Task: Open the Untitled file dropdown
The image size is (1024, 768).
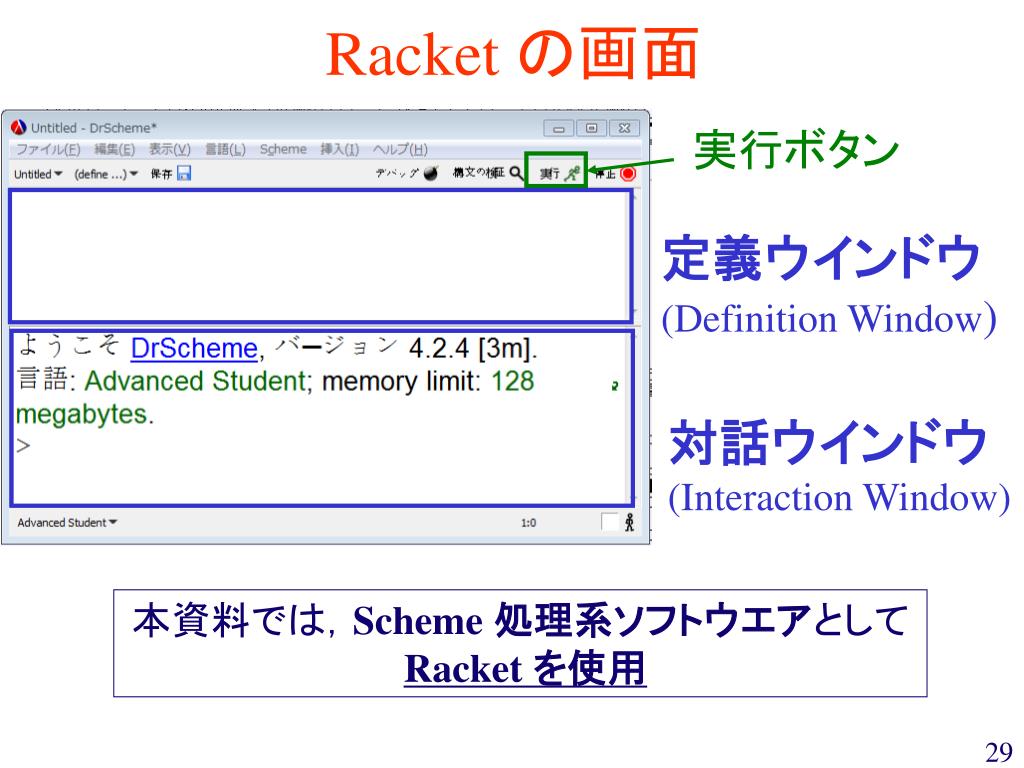Action: tap(38, 174)
